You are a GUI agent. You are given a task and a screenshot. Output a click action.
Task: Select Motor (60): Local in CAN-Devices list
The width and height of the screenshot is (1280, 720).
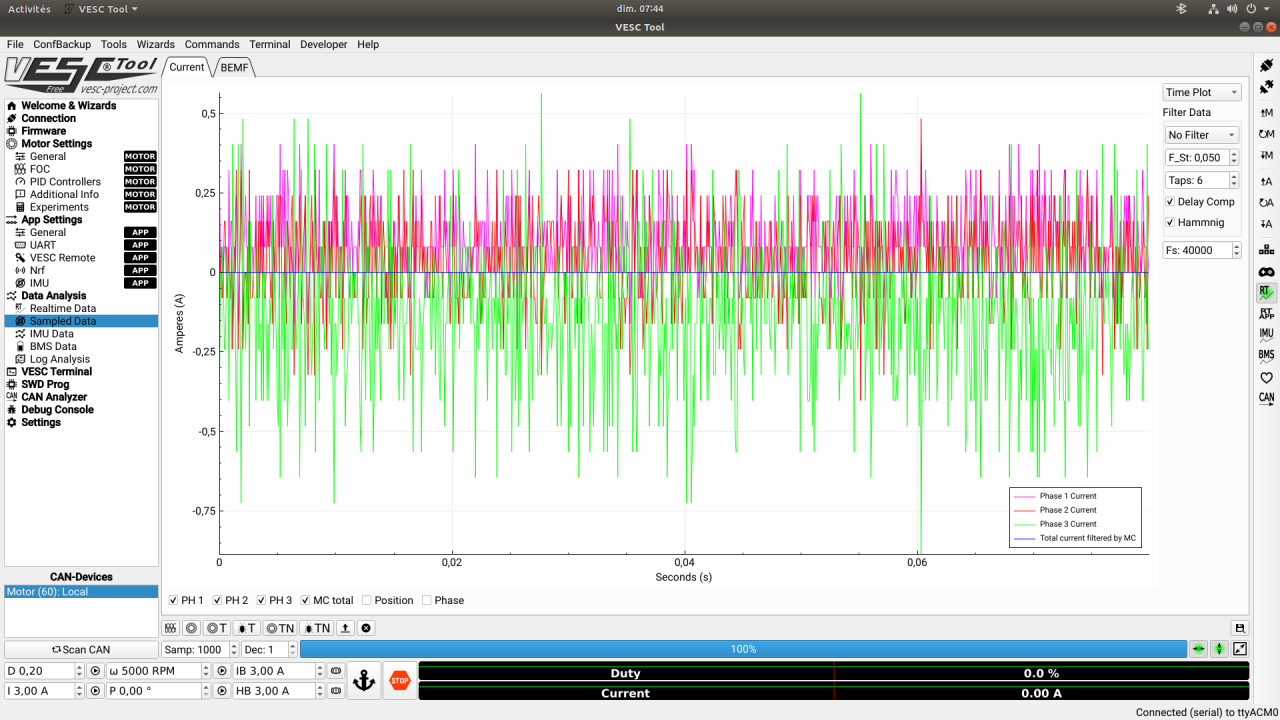80,591
